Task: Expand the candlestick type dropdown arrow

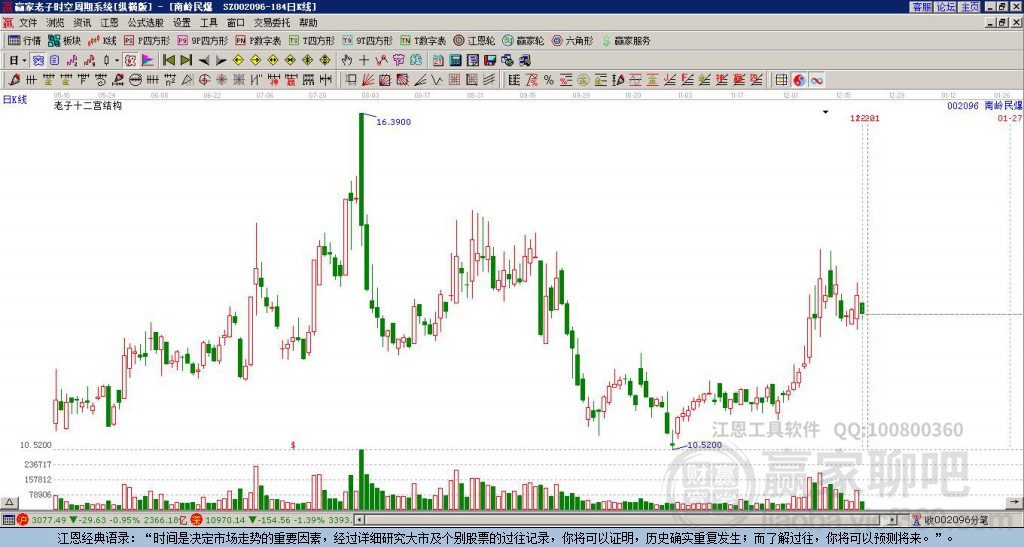Action: point(117,60)
